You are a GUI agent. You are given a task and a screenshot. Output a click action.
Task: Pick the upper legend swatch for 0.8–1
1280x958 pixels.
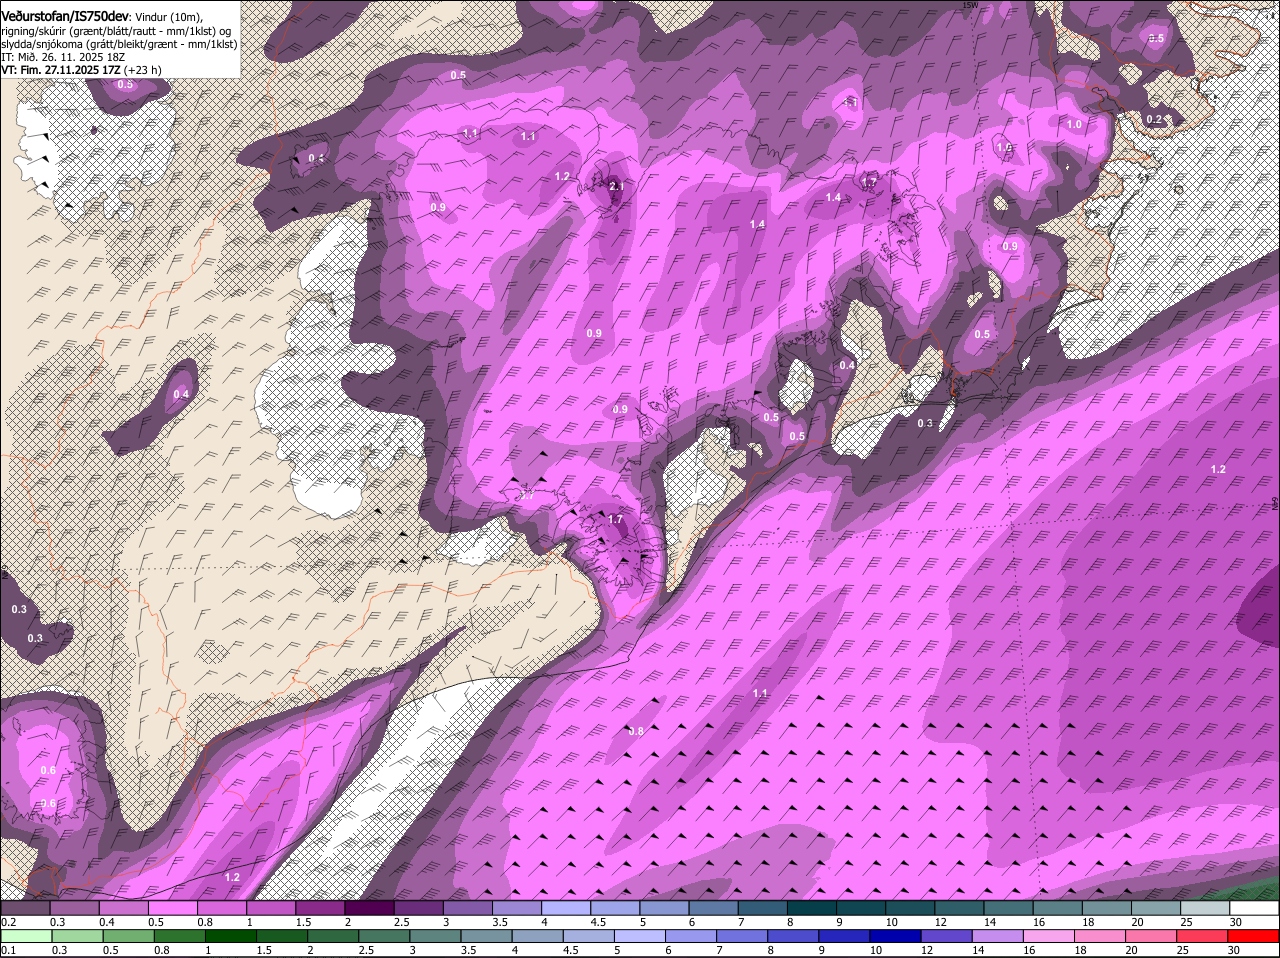point(221,908)
